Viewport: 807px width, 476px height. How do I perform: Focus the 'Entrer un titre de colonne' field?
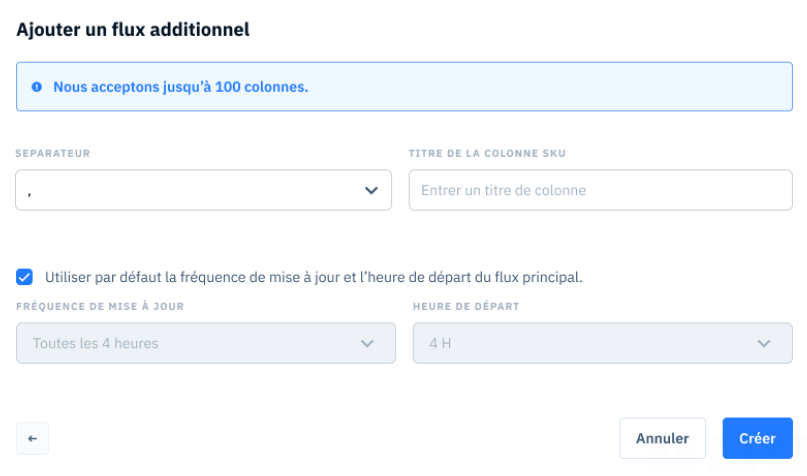tap(601, 190)
